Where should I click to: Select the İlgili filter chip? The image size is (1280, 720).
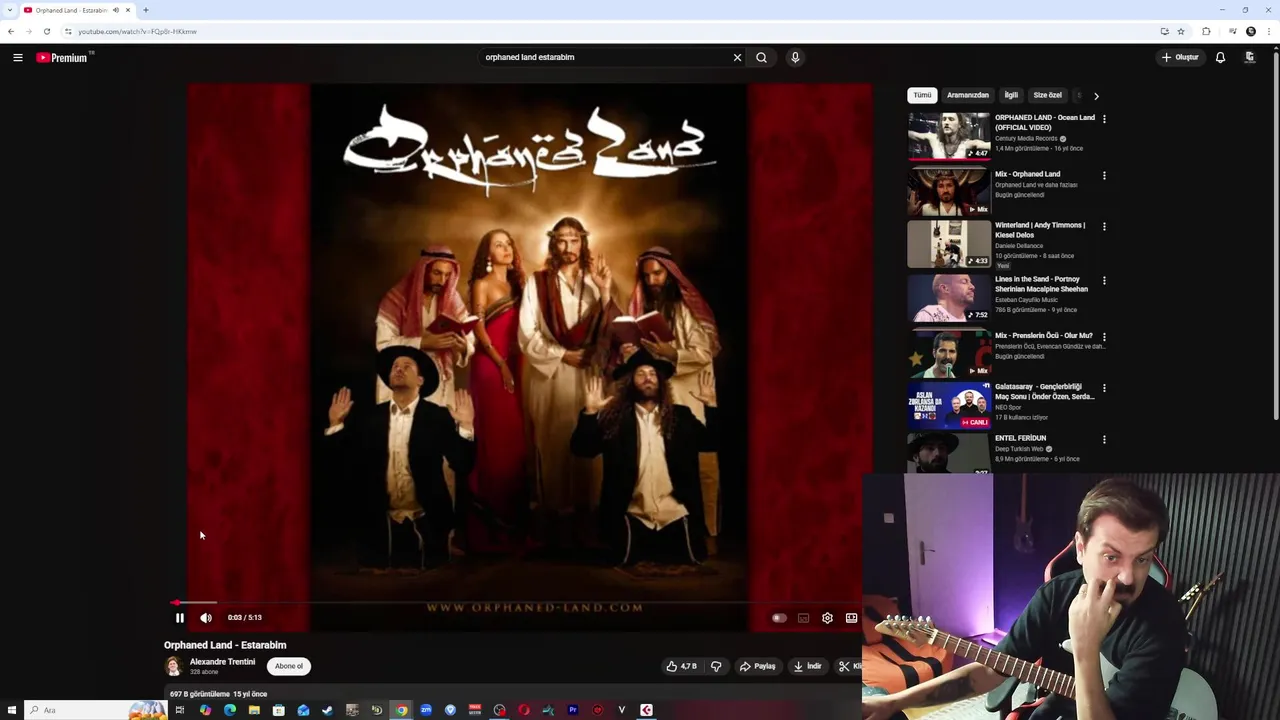(1011, 95)
